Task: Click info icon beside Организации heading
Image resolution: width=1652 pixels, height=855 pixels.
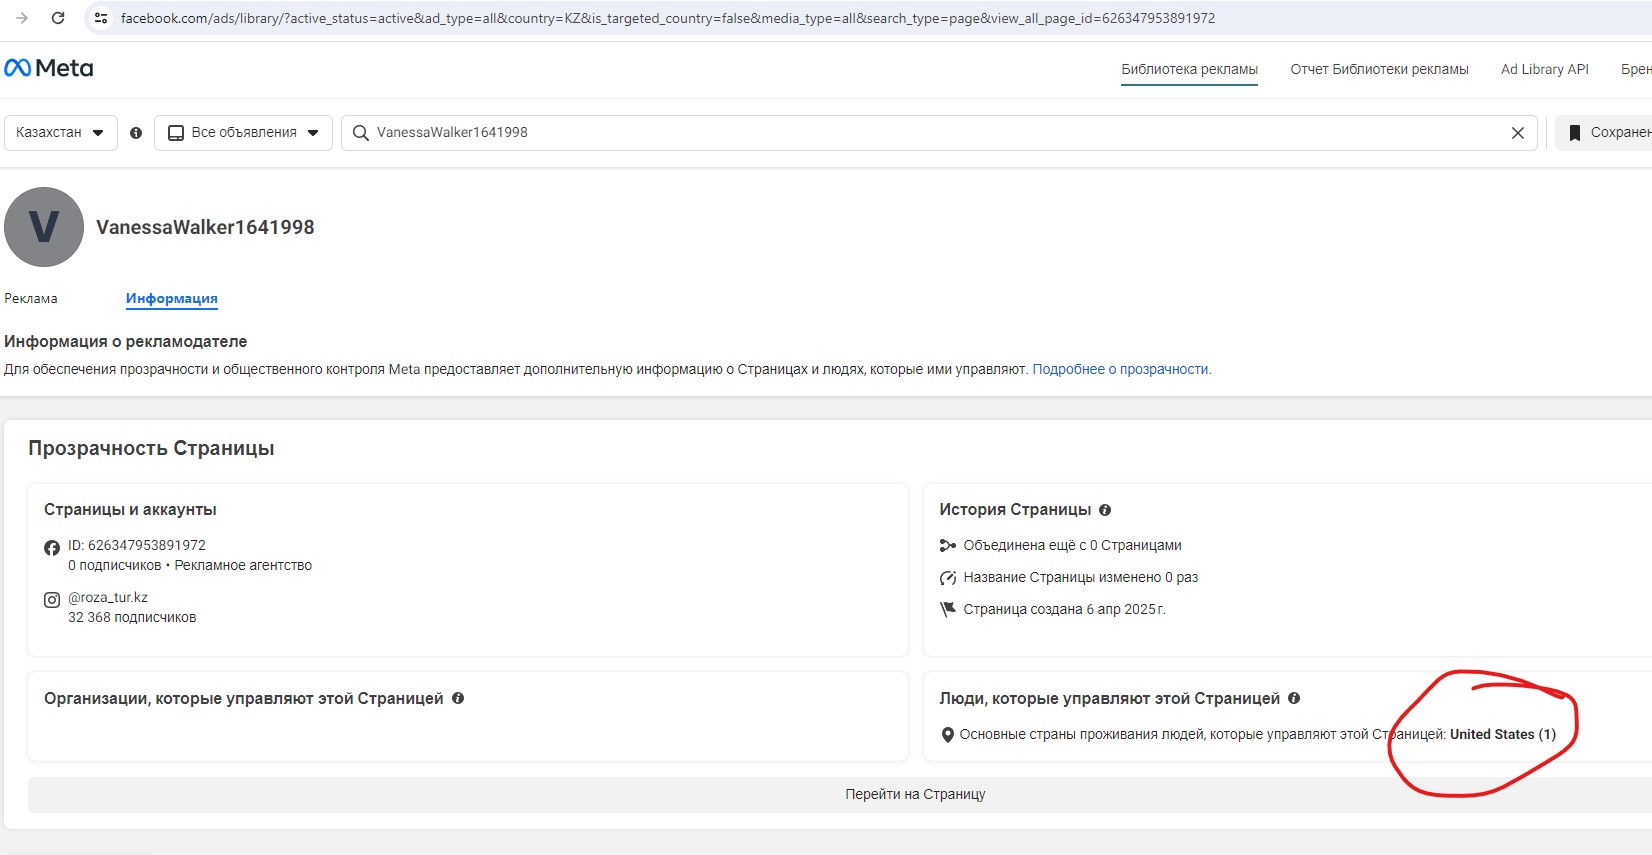Action: pyautogui.click(x=458, y=698)
